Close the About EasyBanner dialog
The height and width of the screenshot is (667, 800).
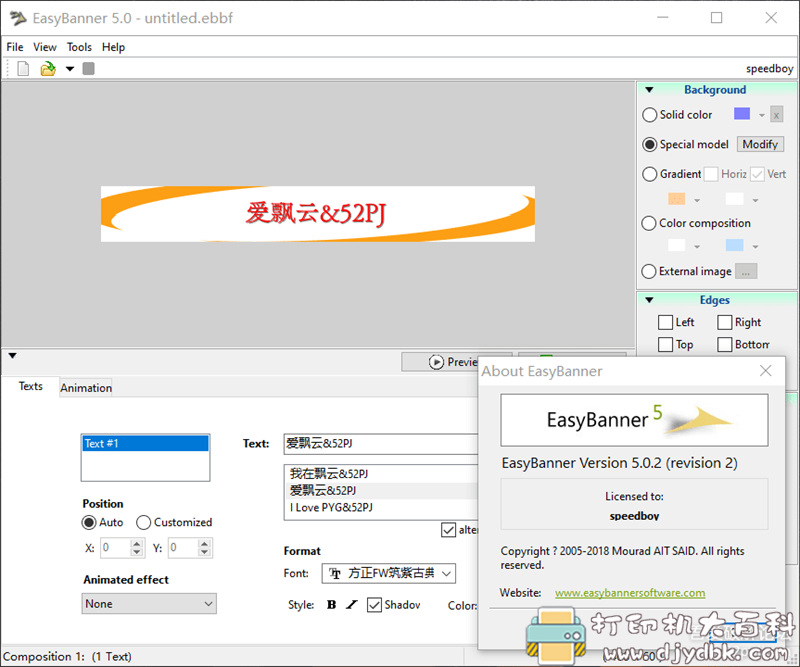tap(765, 371)
